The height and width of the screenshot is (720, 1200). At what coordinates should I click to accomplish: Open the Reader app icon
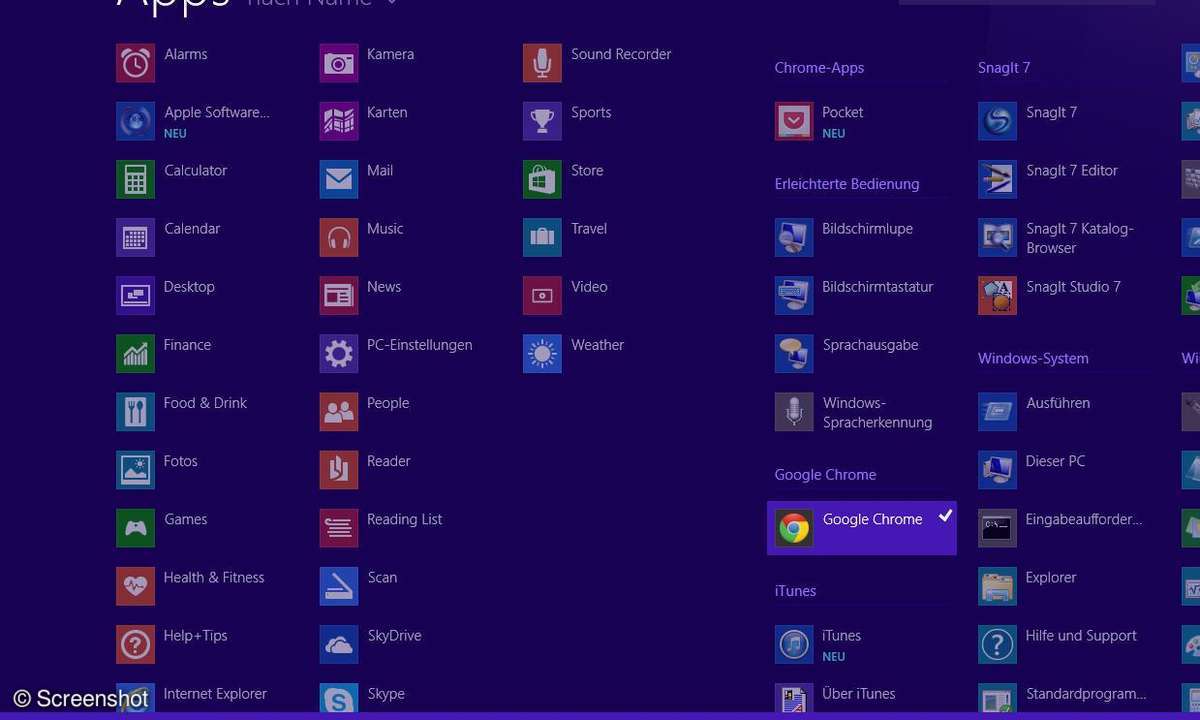coord(339,469)
